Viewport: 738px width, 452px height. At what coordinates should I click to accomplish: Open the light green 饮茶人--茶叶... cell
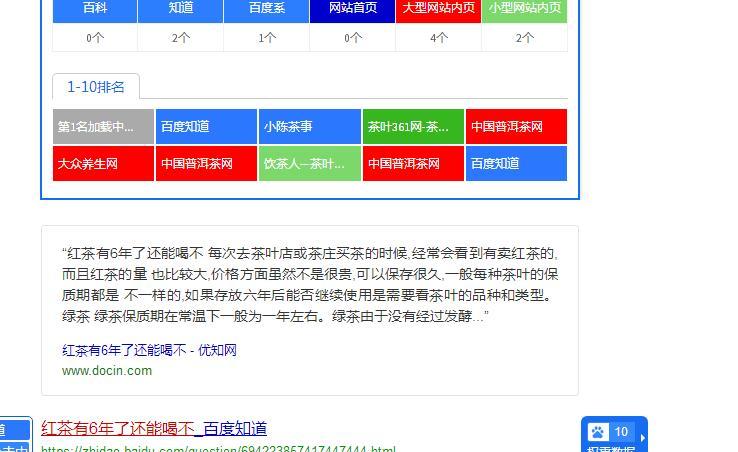coord(310,163)
